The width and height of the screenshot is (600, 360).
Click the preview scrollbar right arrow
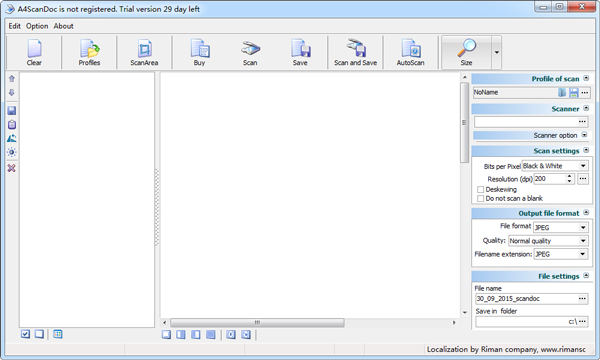pos(454,323)
